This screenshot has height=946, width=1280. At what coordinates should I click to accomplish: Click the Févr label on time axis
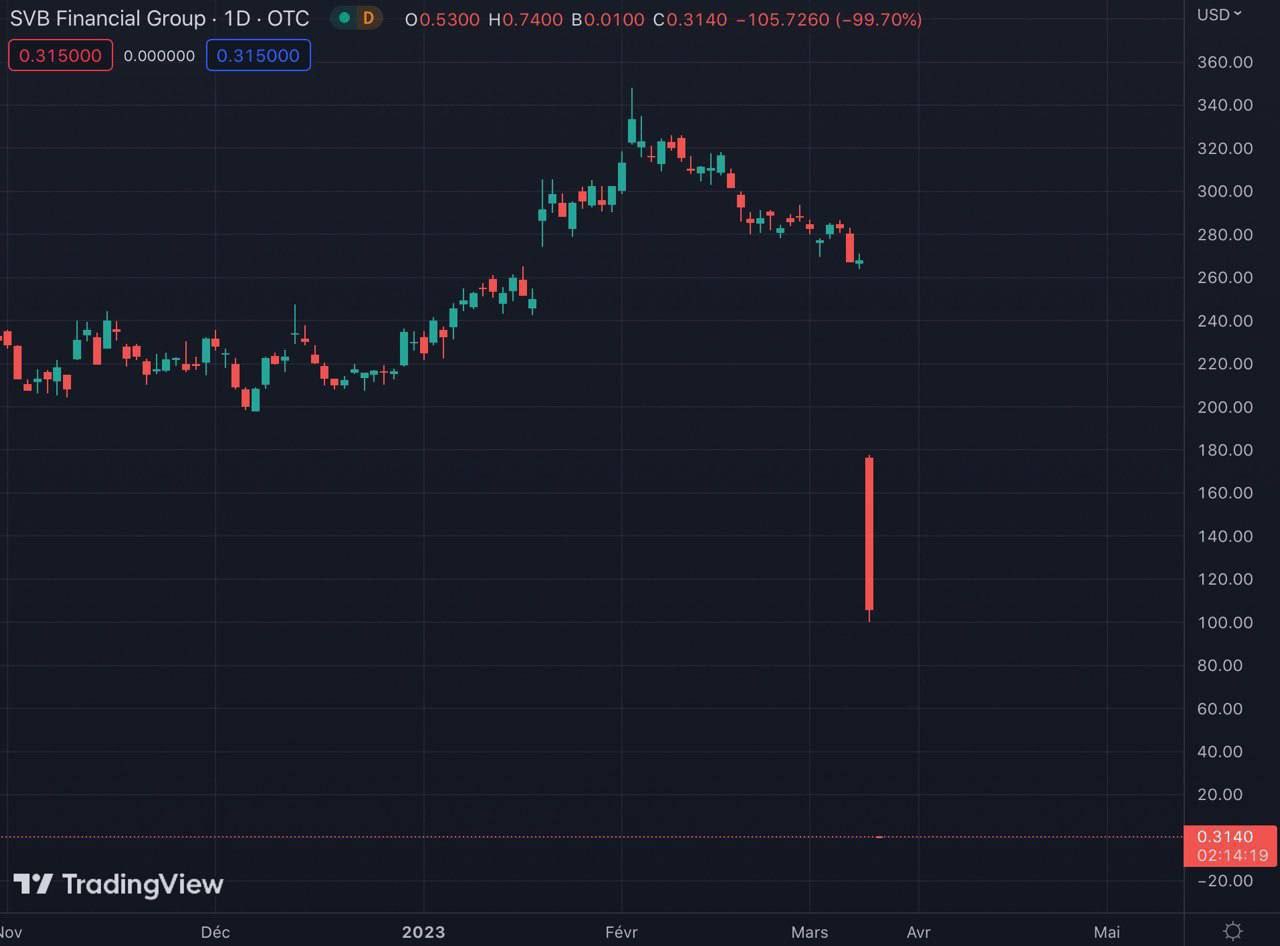pyautogui.click(x=621, y=932)
